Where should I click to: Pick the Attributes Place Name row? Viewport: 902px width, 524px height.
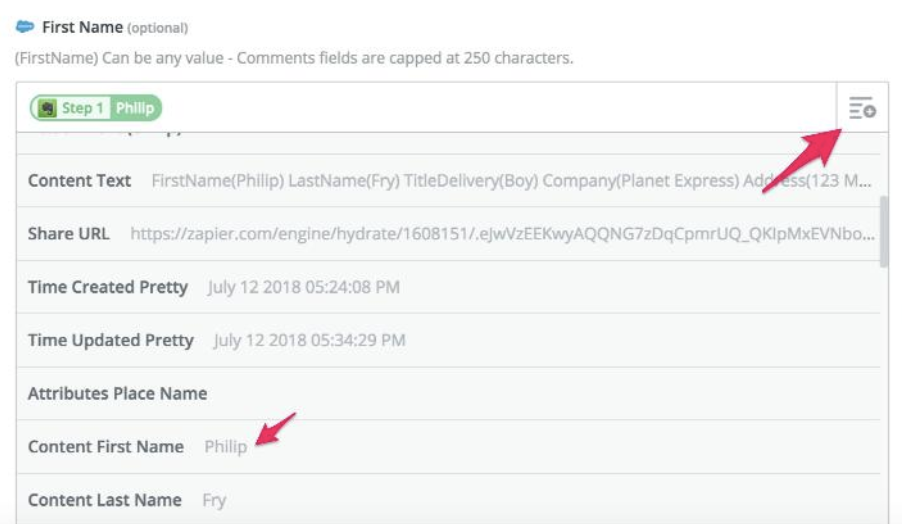449,393
